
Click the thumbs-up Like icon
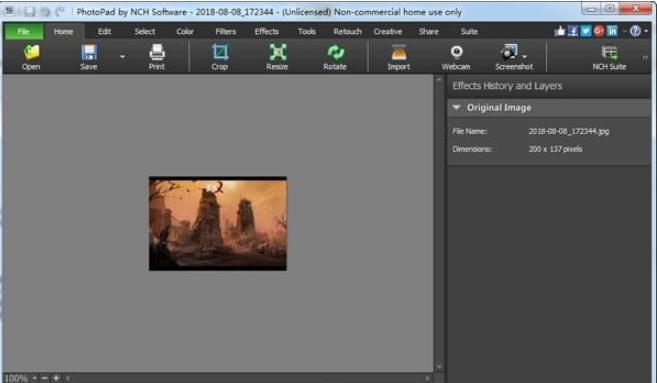pyautogui.click(x=559, y=31)
